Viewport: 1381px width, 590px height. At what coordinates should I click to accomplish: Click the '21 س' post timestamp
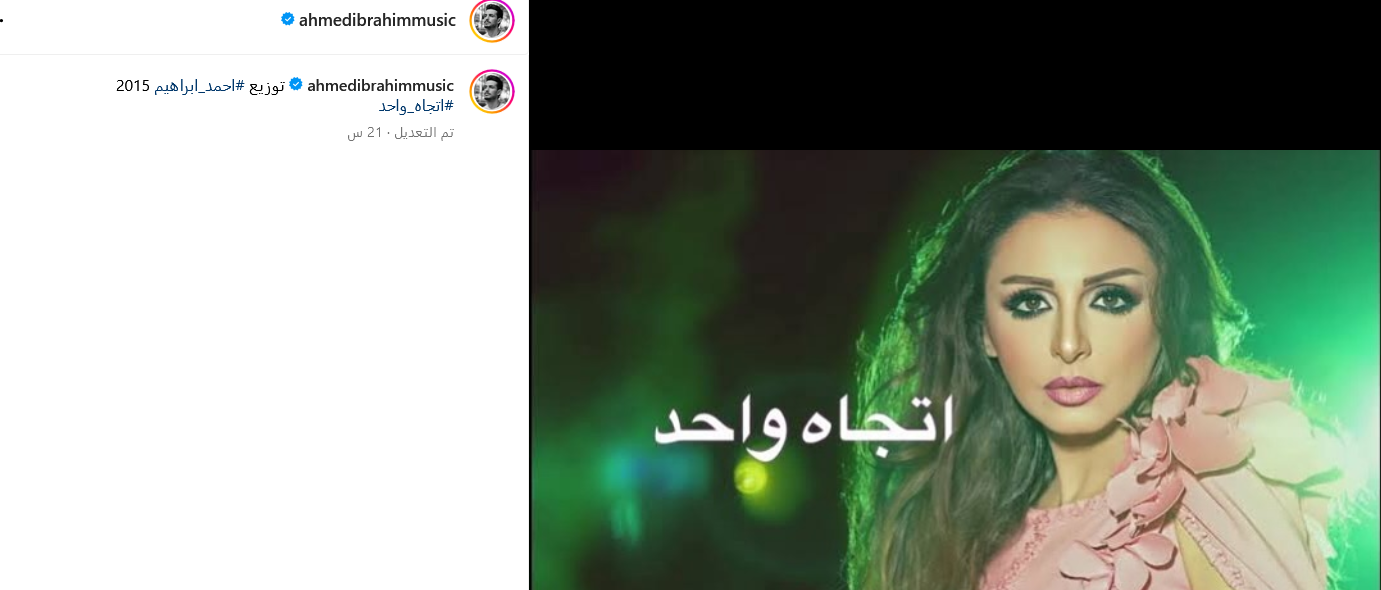tap(365, 133)
